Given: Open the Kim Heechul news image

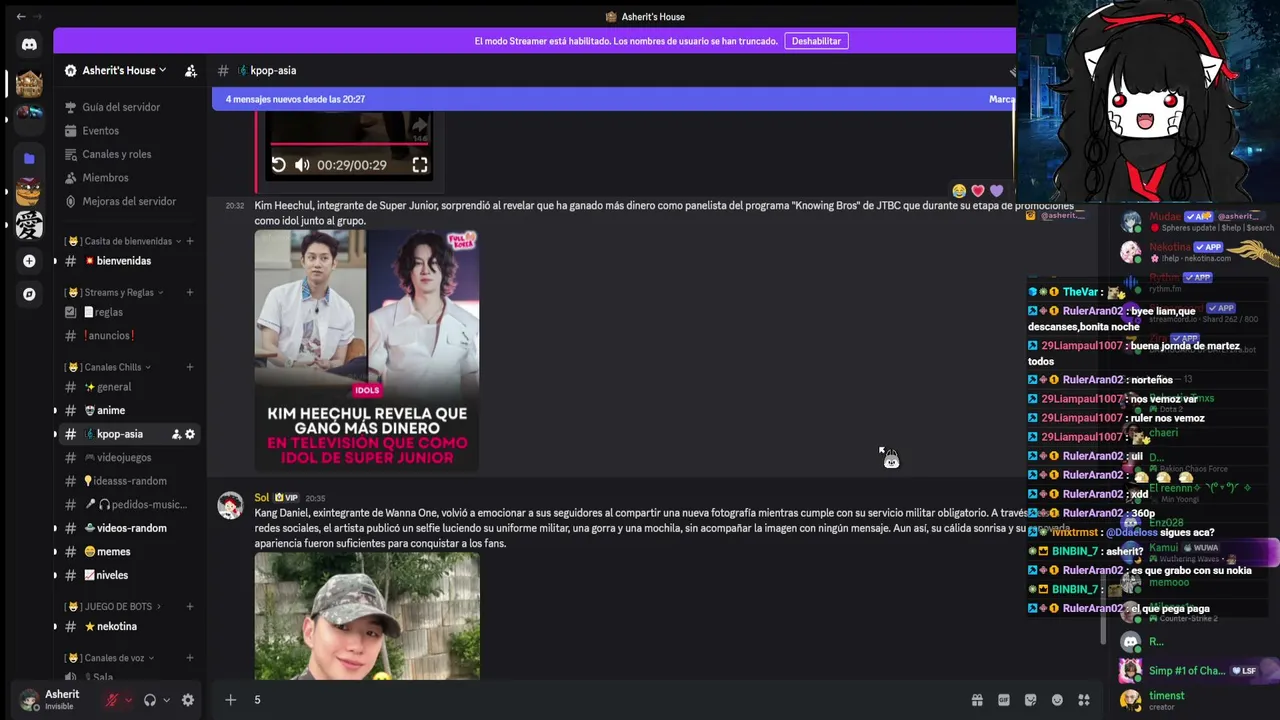Looking at the screenshot, I should (x=367, y=350).
